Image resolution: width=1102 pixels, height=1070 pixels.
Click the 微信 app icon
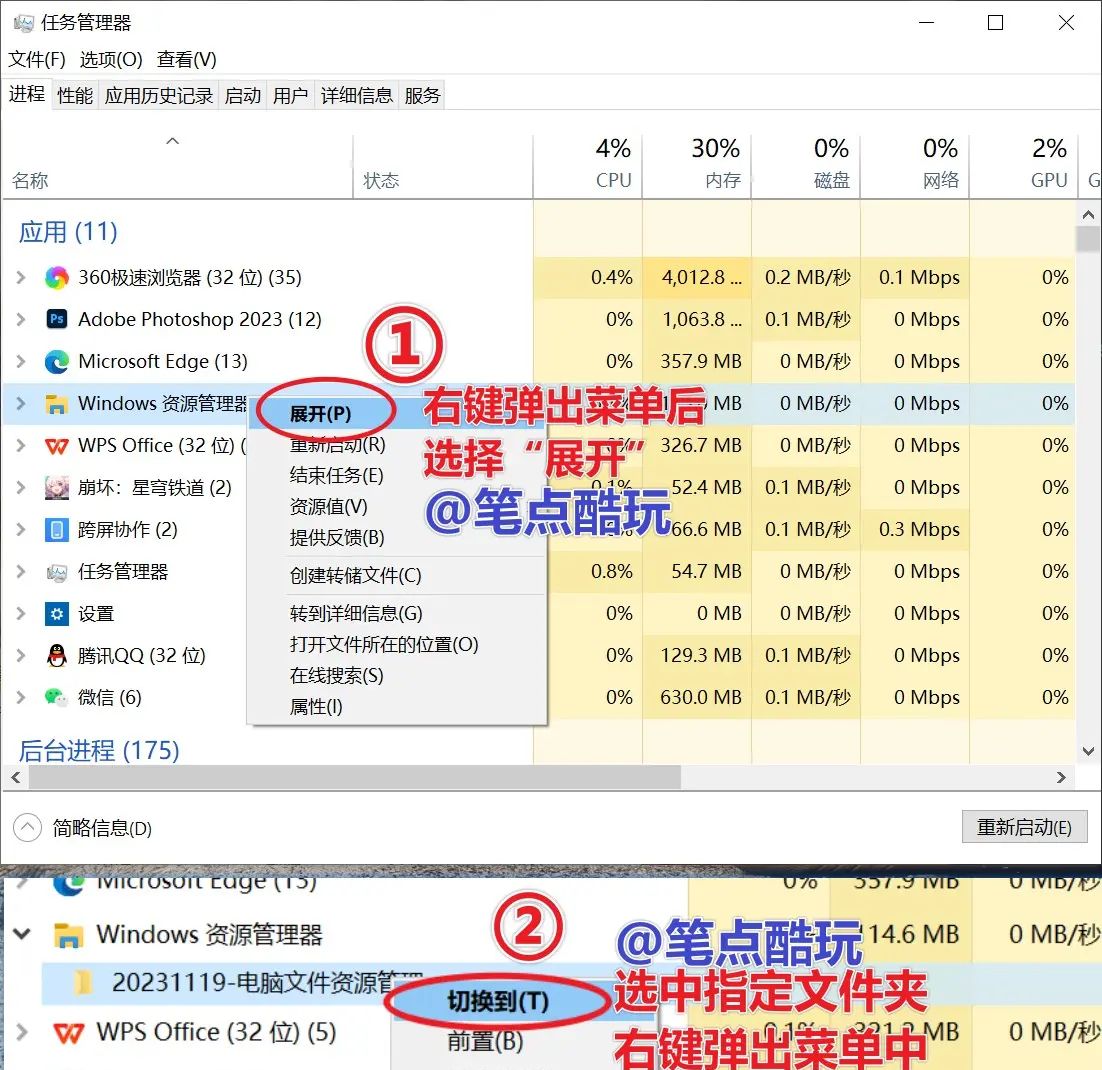[56, 697]
